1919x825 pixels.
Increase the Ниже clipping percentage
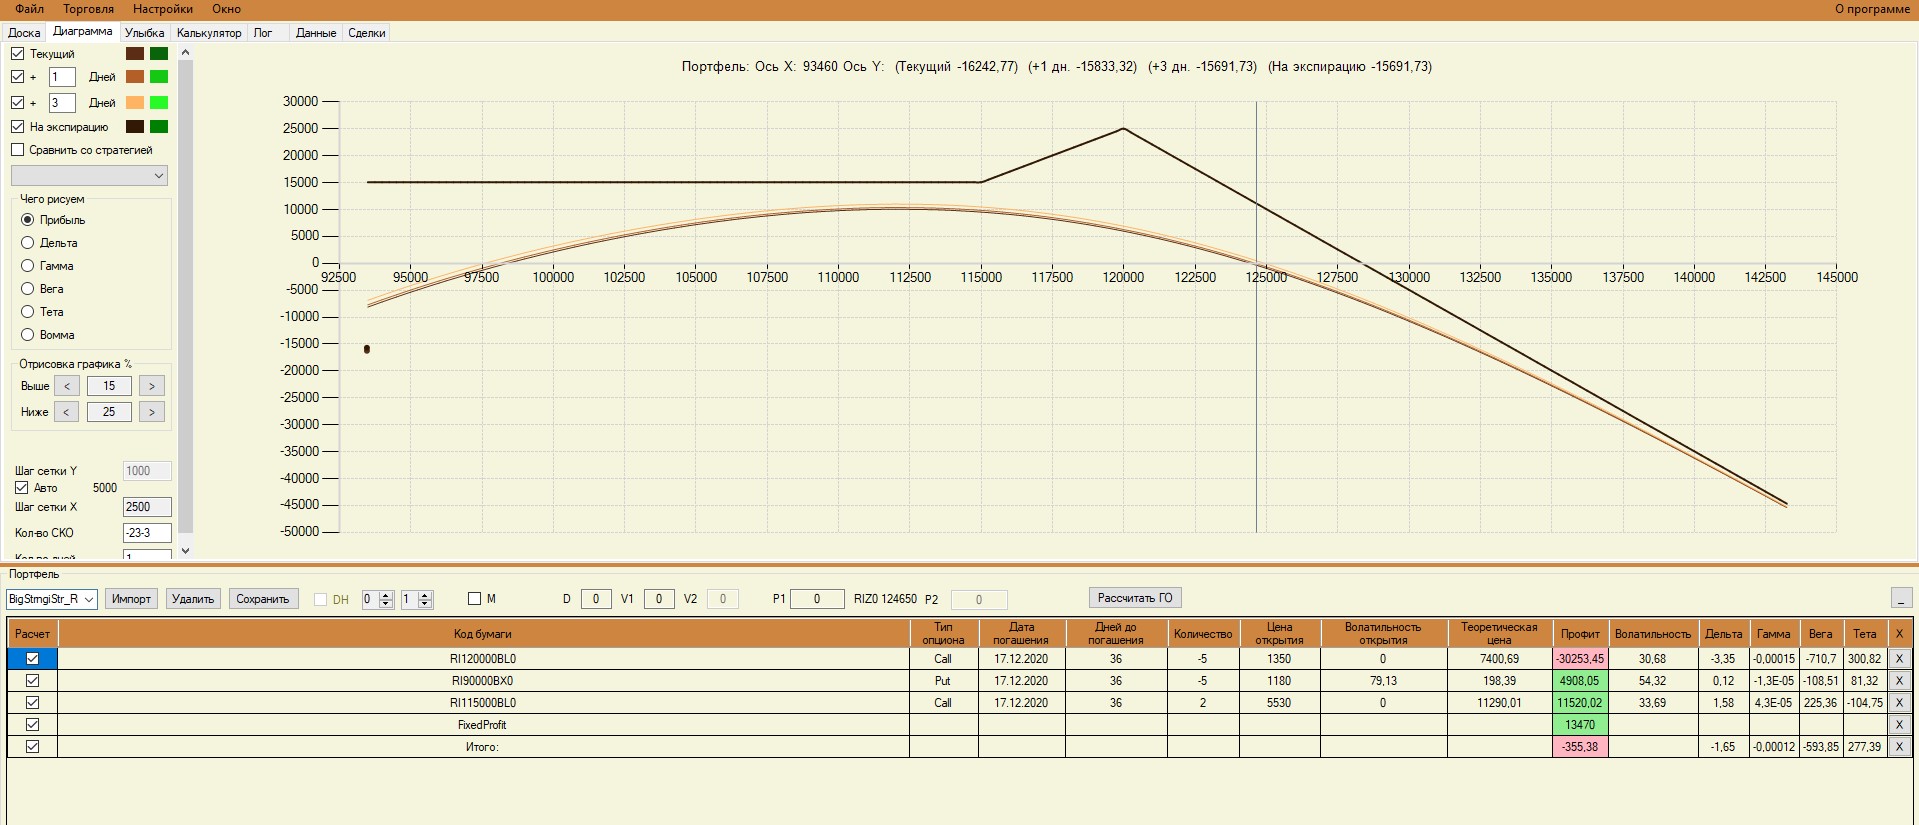click(152, 412)
